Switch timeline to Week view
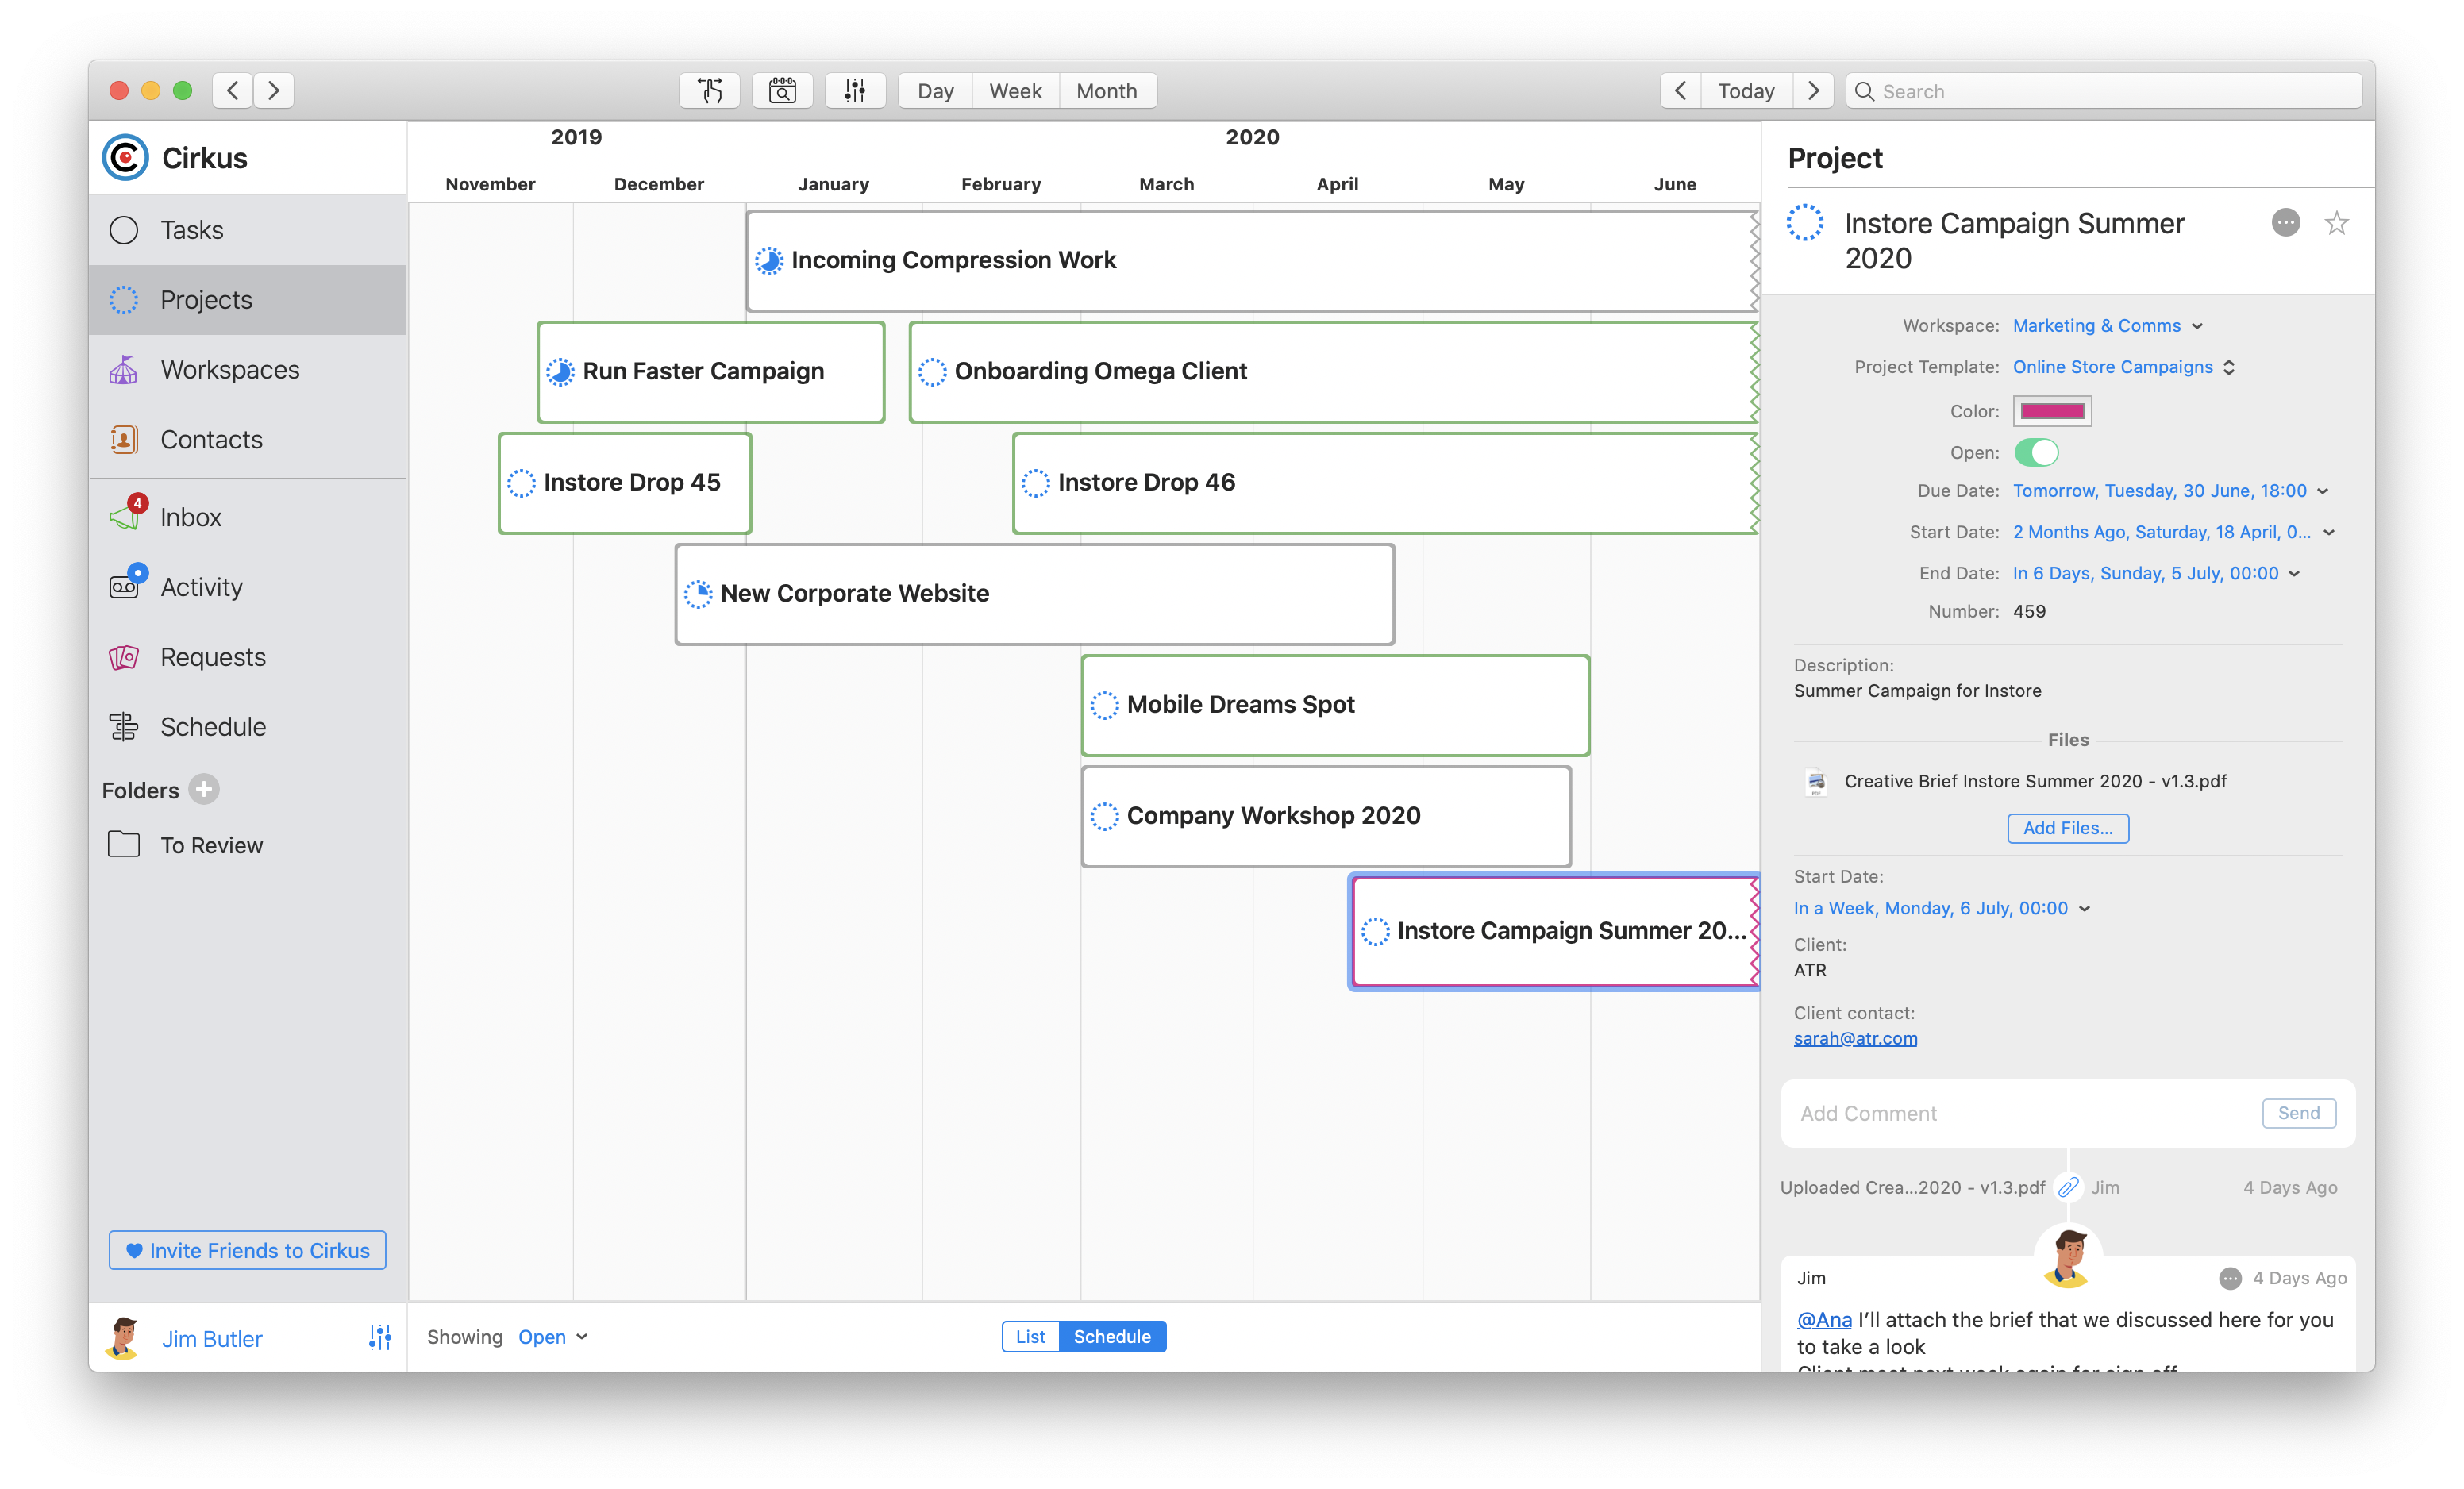2464x1489 pixels. [x=1015, y=91]
